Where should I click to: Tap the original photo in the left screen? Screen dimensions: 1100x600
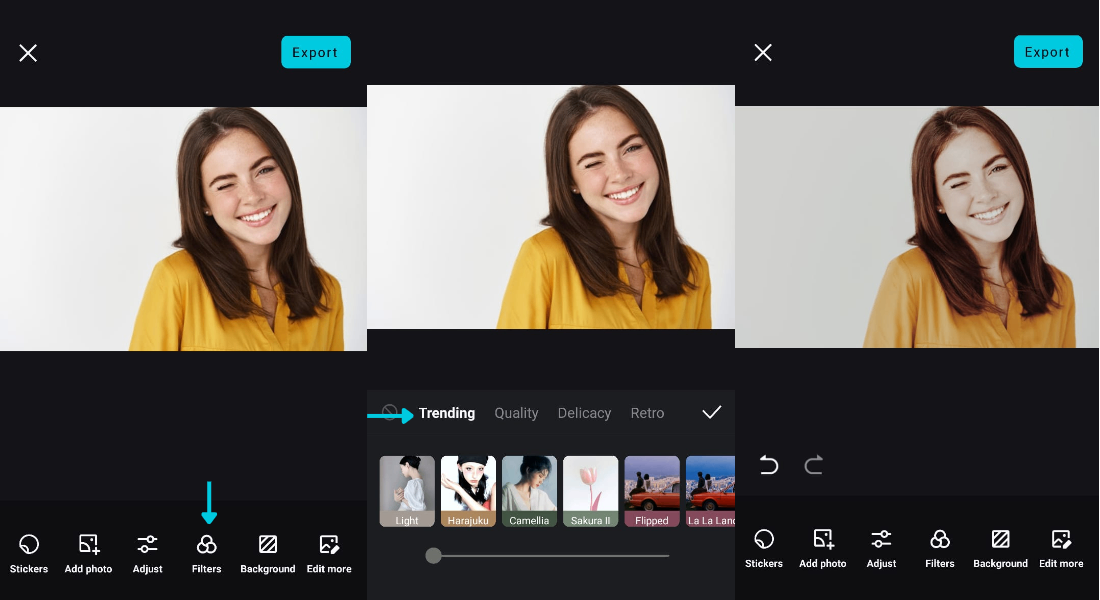point(183,229)
